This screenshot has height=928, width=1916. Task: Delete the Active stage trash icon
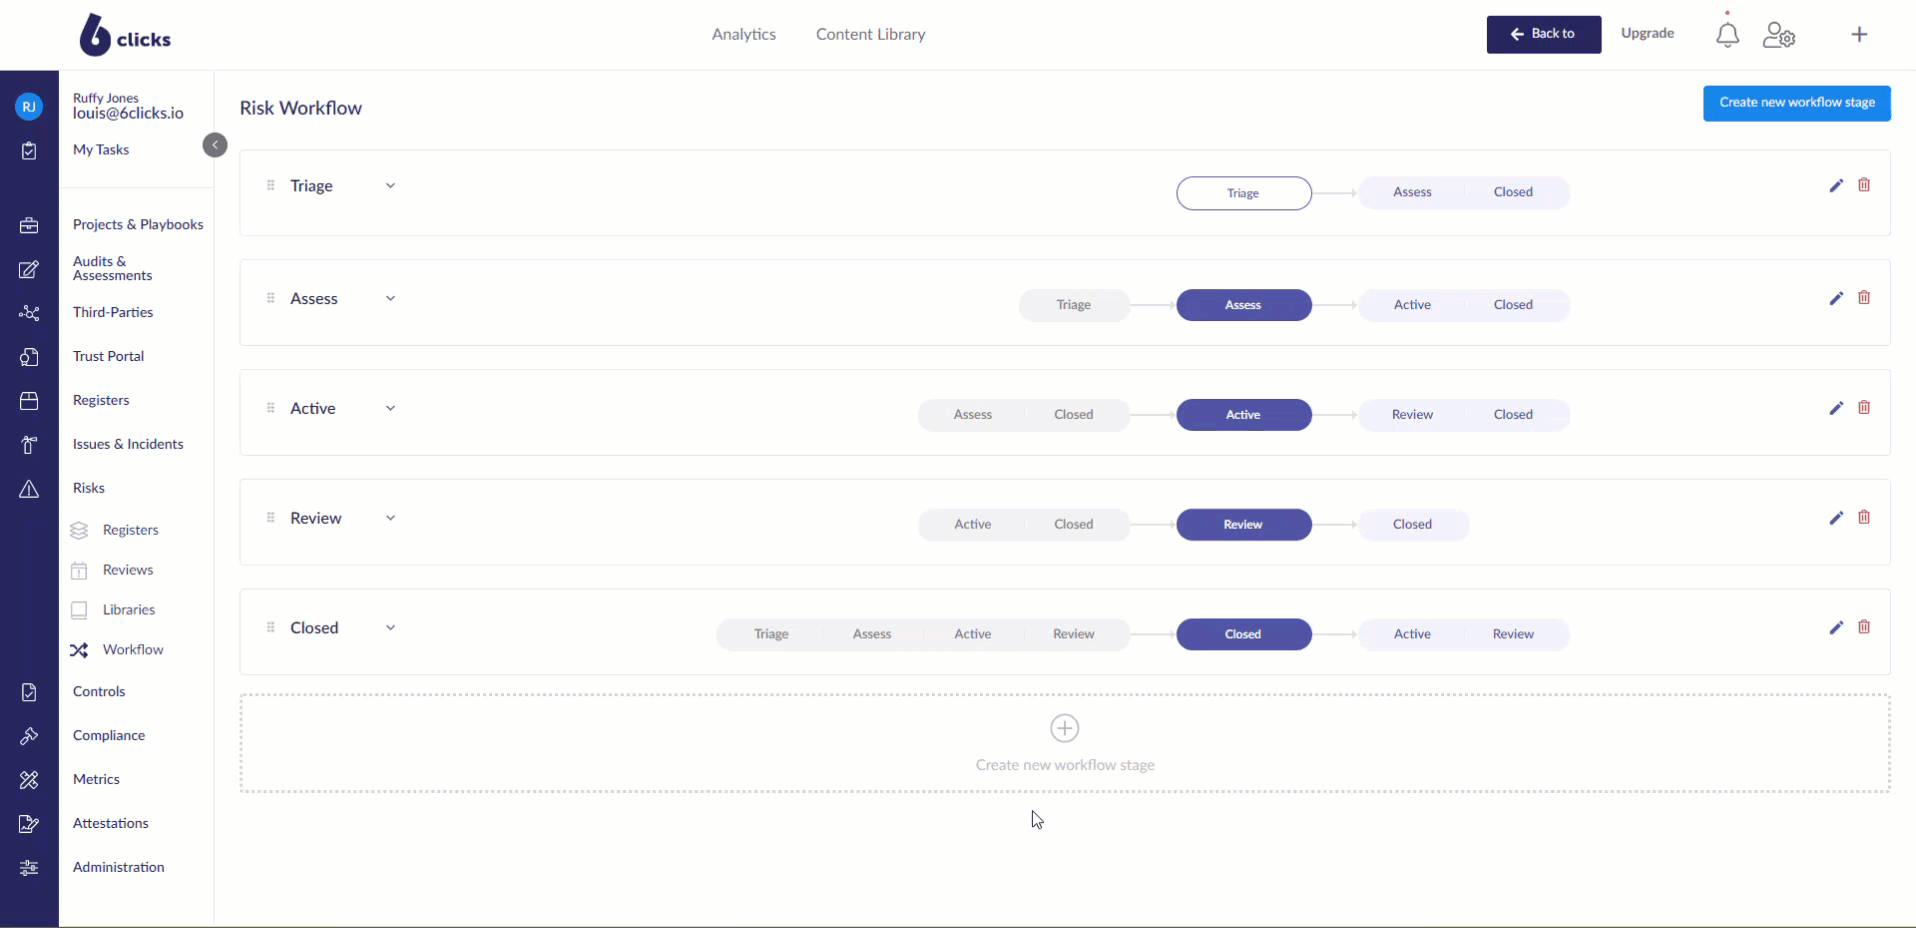(1864, 408)
